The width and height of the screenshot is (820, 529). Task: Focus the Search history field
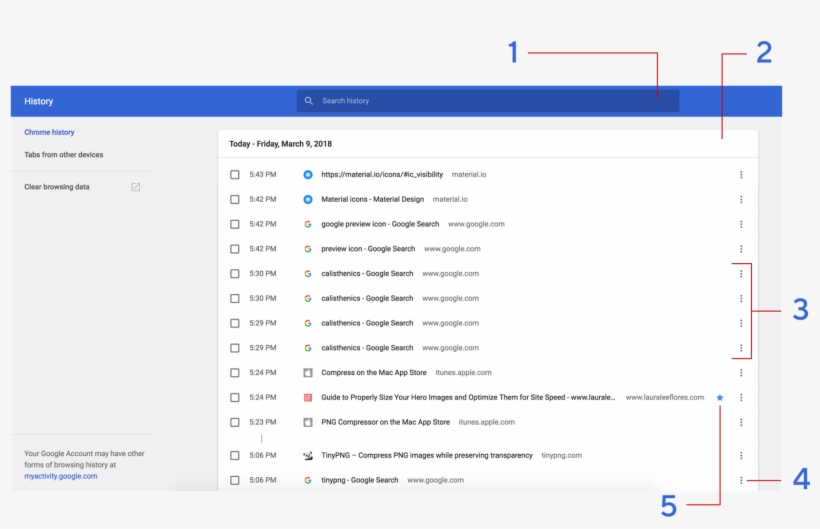[488, 101]
